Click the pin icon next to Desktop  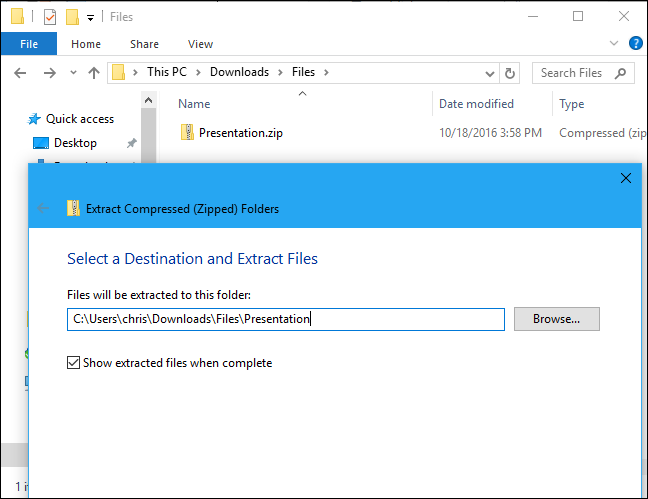click(131, 143)
